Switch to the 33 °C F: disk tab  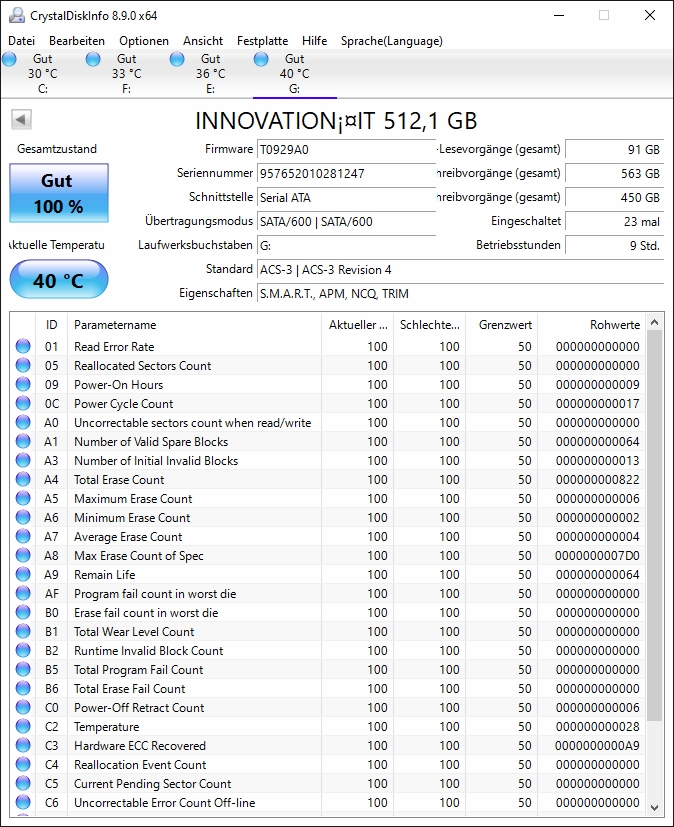127,73
